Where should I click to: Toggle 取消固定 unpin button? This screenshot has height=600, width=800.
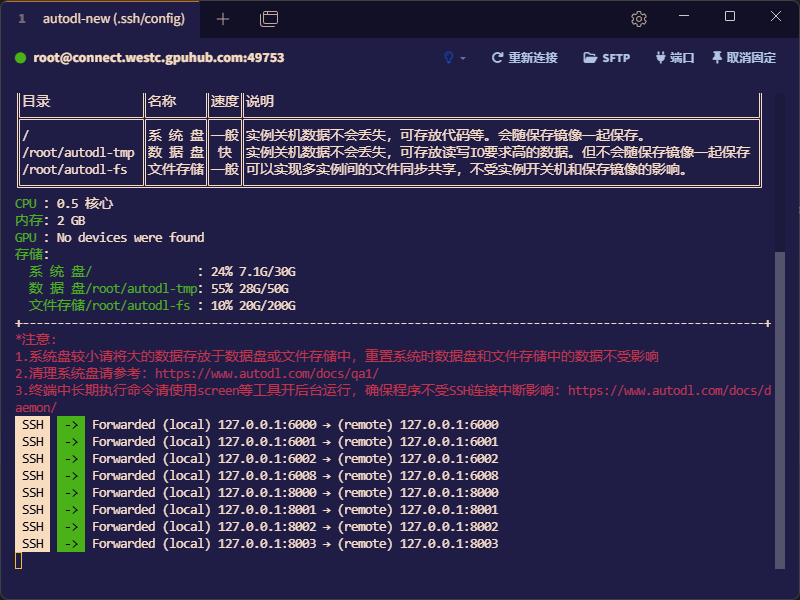(x=744, y=58)
